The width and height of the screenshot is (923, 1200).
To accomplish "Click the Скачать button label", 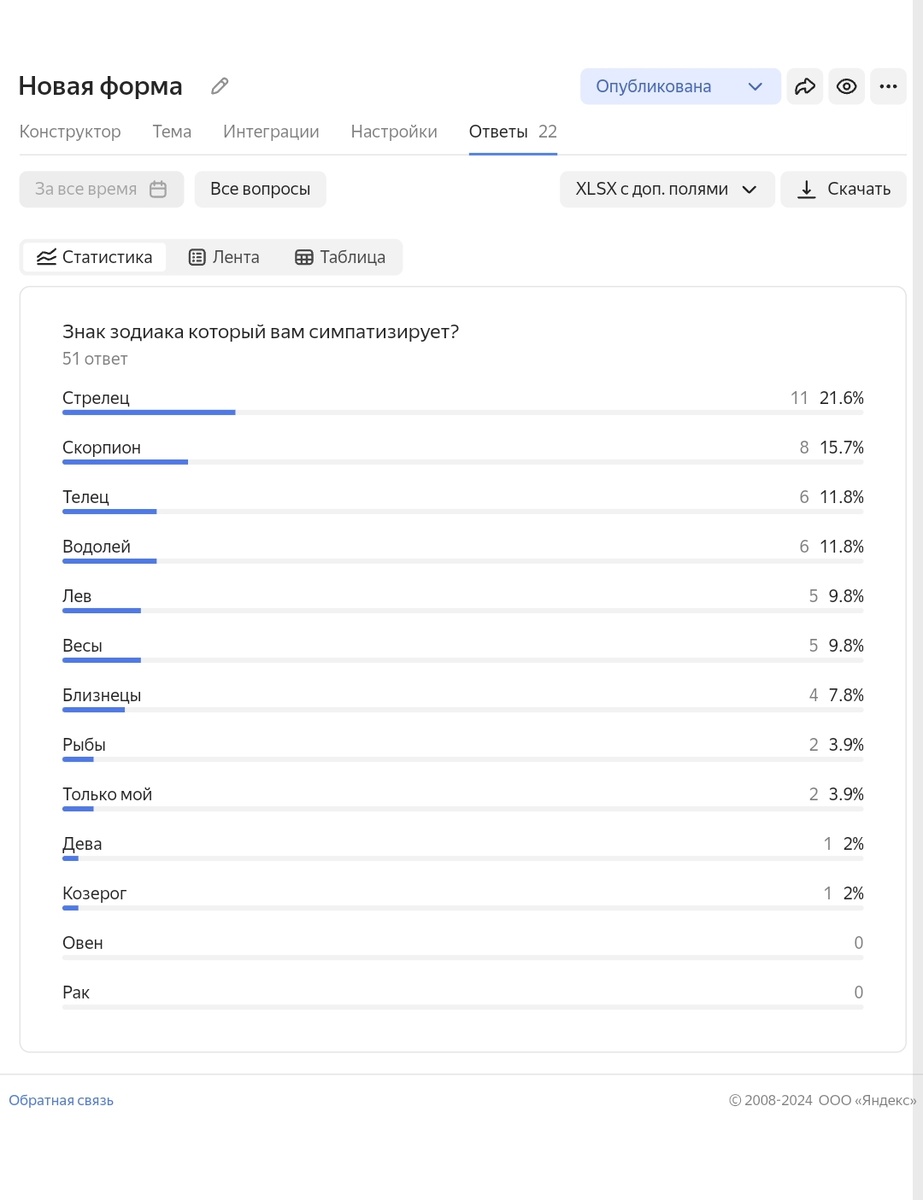I will click(858, 189).
